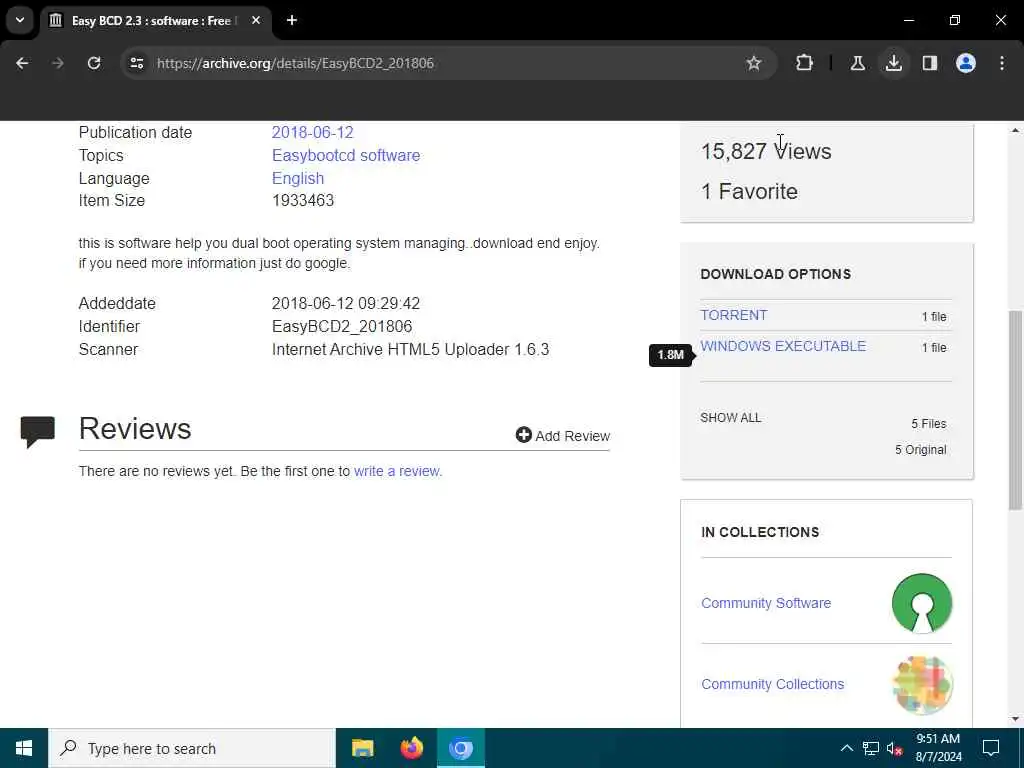Open Chrome three-dot menu
The height and width of the screenshot is (768, 1024).
coord(1002,63)
